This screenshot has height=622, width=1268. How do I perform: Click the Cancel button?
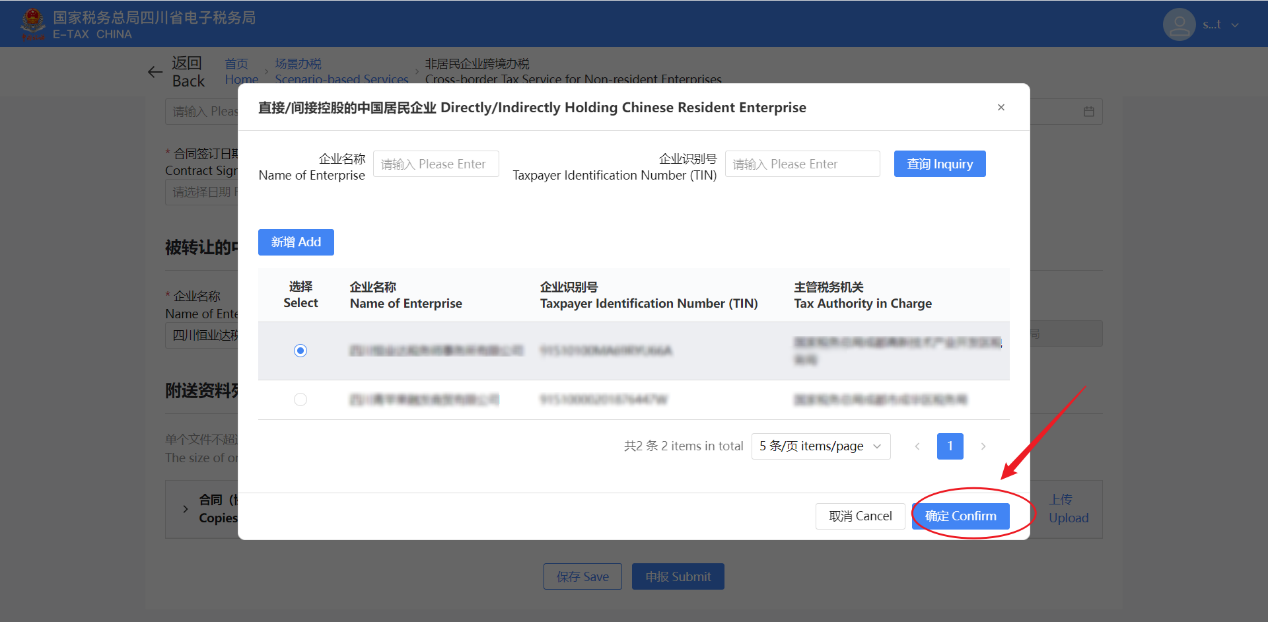click(859, 516)
